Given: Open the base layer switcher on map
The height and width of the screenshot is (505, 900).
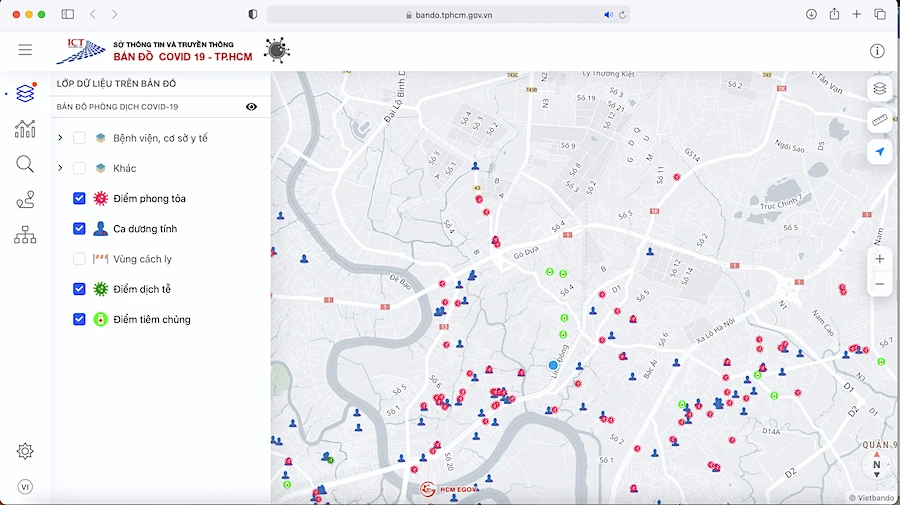Looking at the screenshot, I should 880,88.
